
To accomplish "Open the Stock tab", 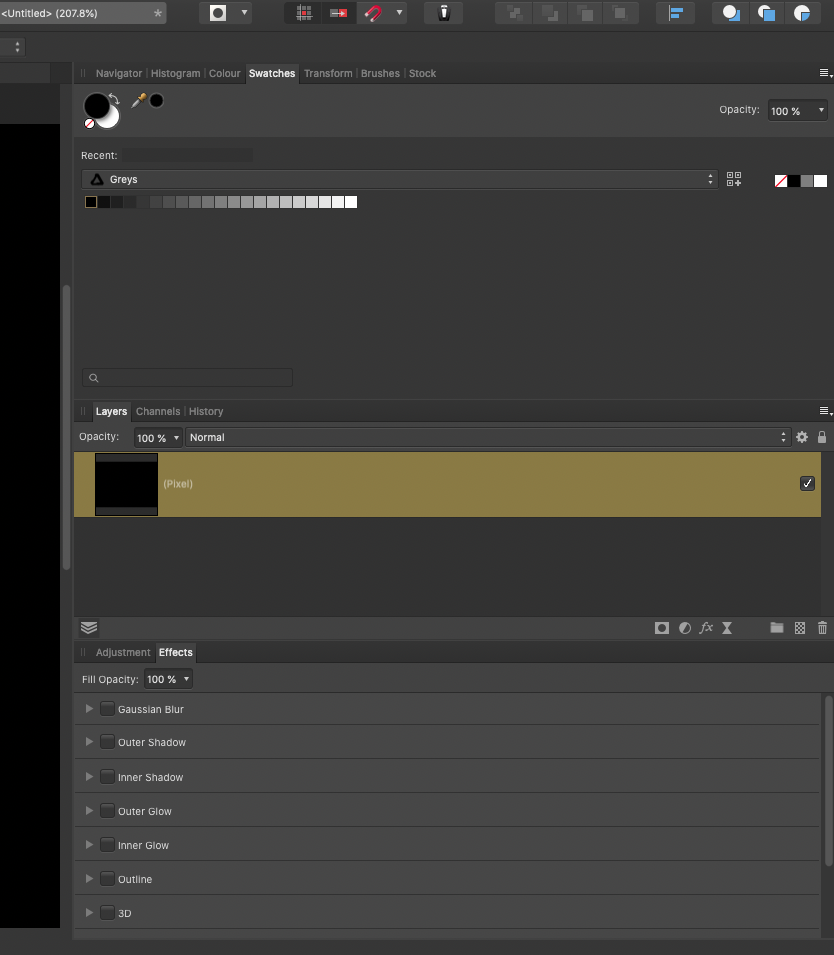I will [422, 73].
